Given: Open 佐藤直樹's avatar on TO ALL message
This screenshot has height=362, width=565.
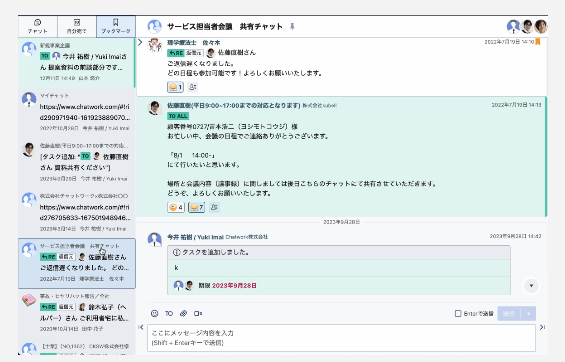Looking at the screenshot, I should click(155, 108).
